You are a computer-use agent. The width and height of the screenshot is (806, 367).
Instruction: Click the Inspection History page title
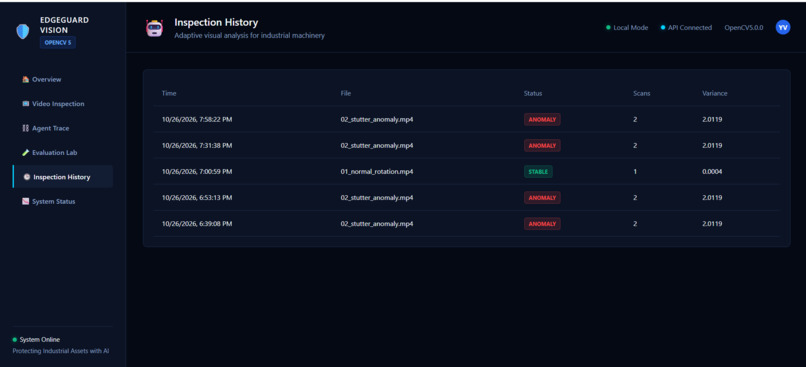click(x=216, y=23)
